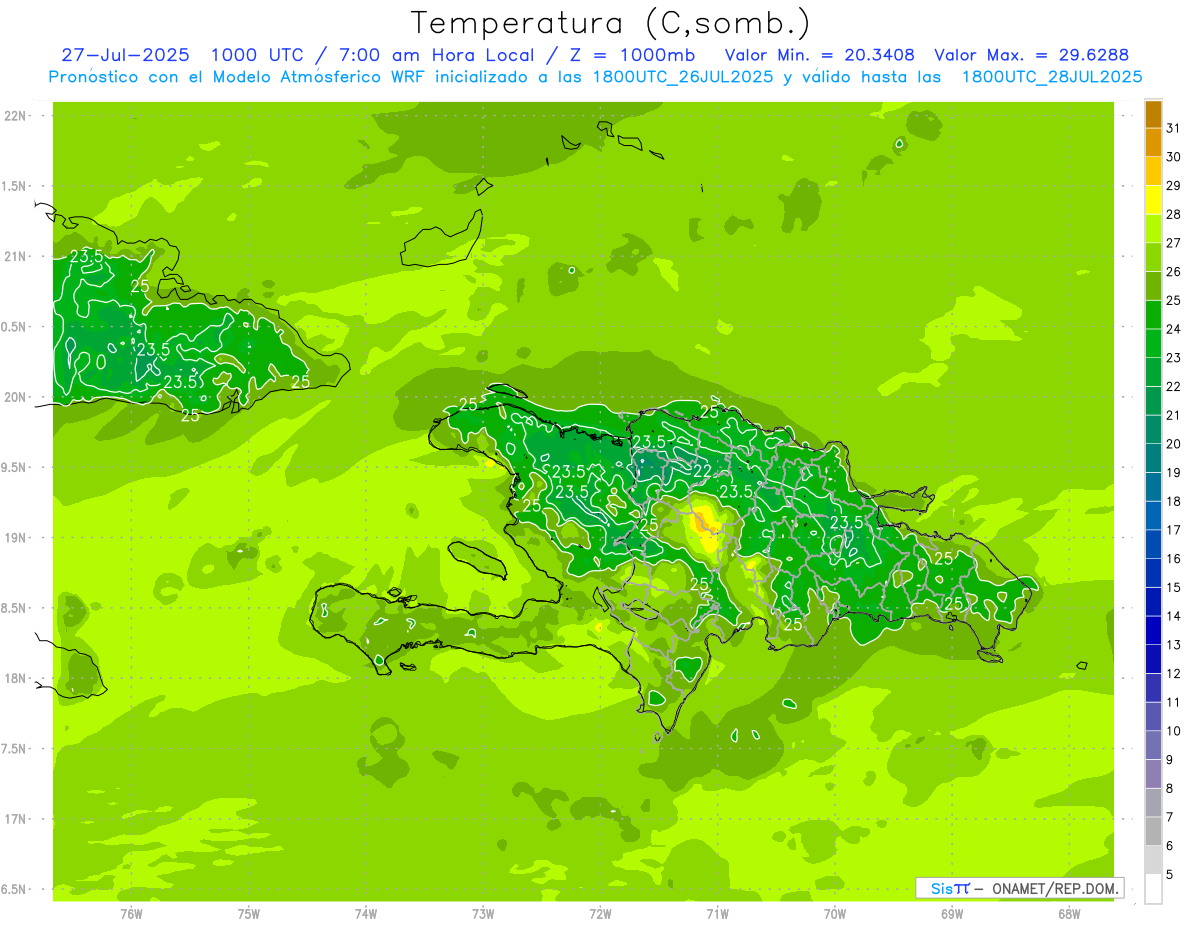This screenshot has height=927, width=1200.
Task: Click legend color band between 26 and 27
Action: pos(1153,257)
